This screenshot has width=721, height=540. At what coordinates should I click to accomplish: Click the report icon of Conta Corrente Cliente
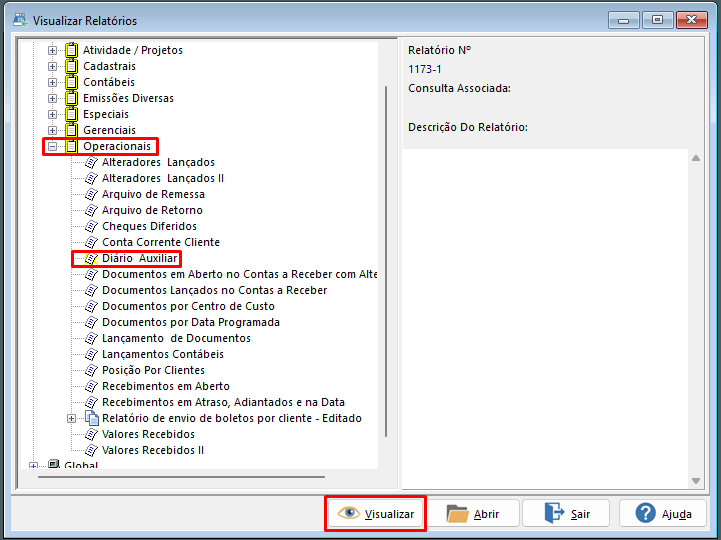92,242
